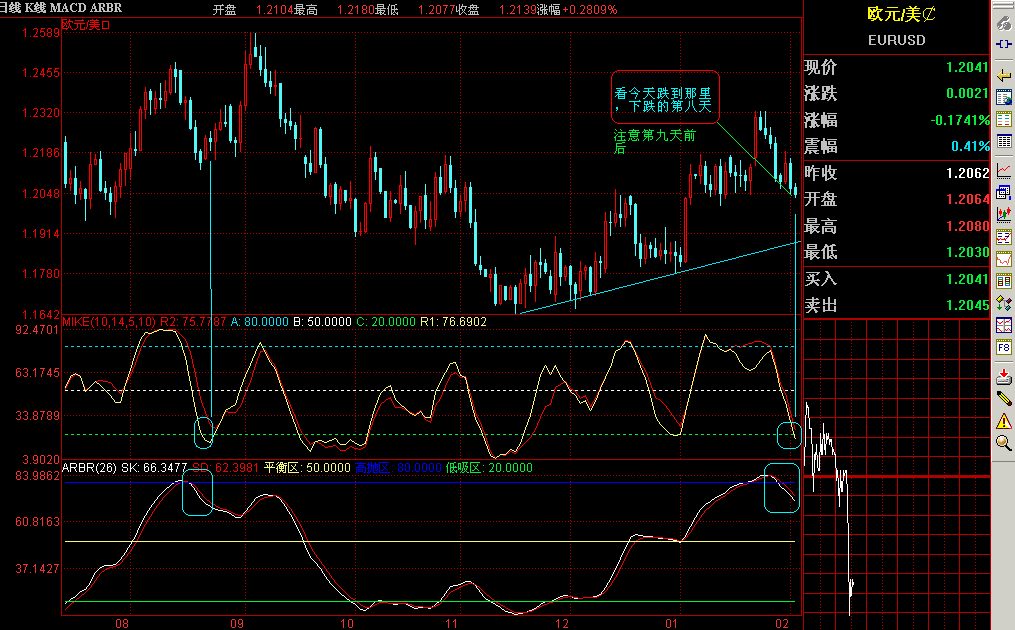Click the yellow back arrow icon

coord(1003,73)
